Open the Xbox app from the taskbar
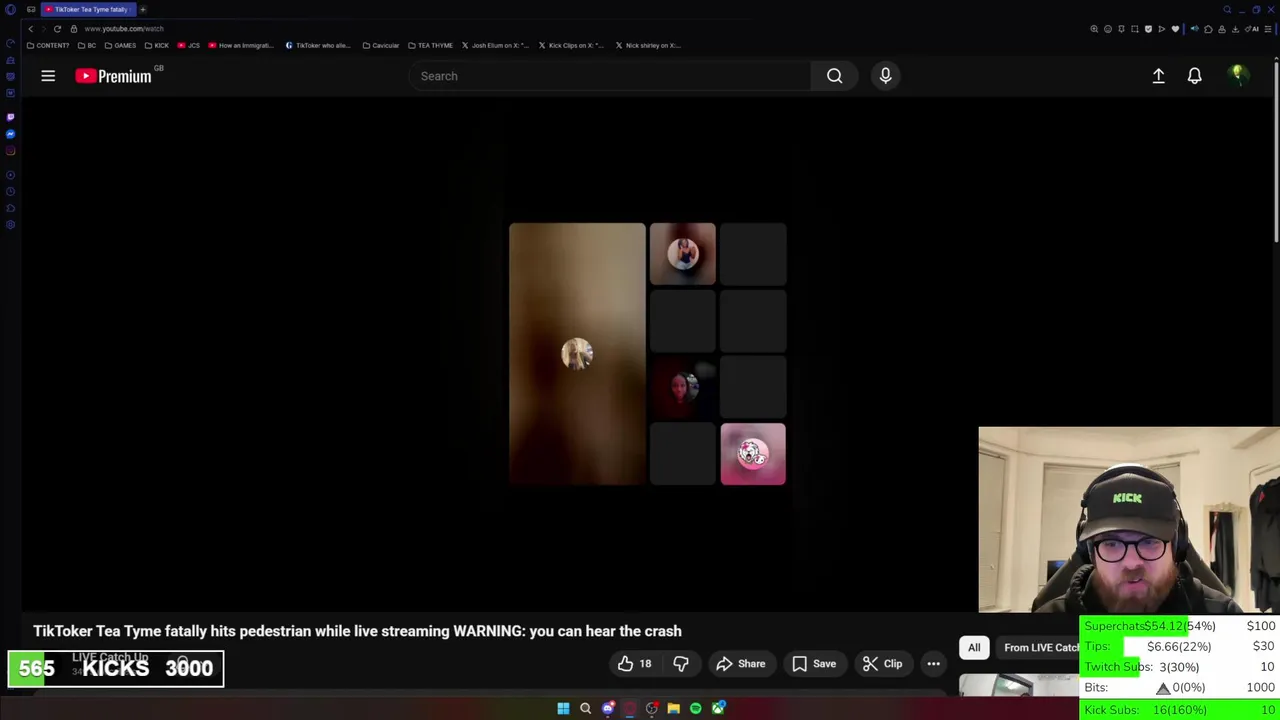The width and height of the screenshot is (1280, 720). pos(718,709)
